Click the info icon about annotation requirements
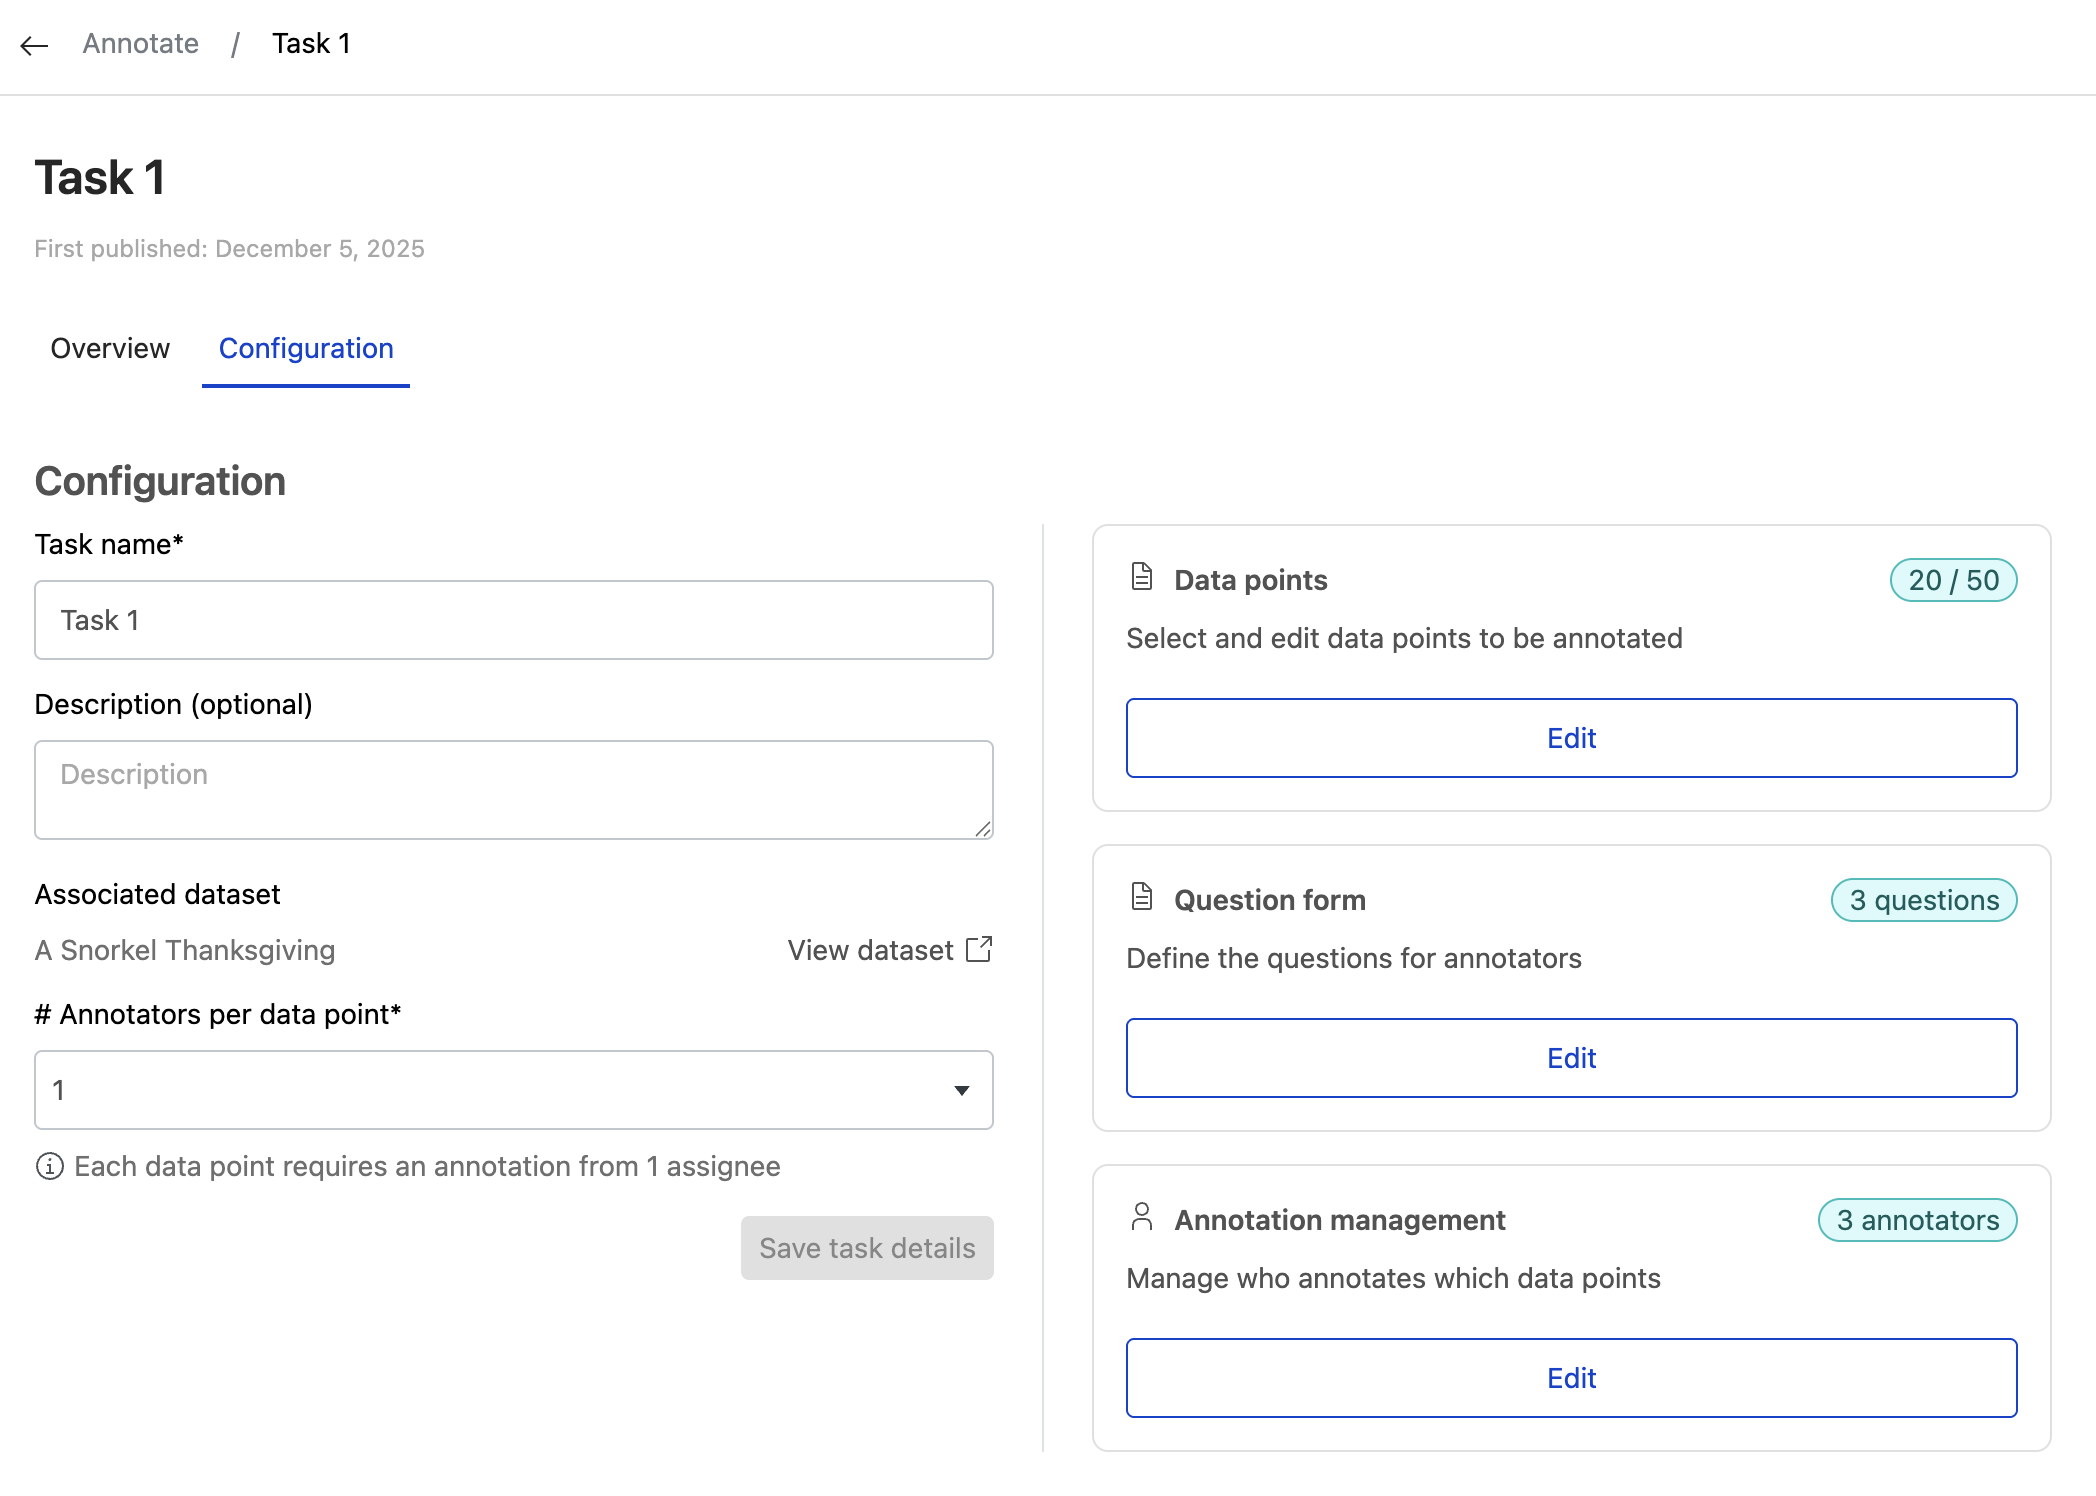This screenshot has width=2096, height=1496. click(x=48, y=1165)
